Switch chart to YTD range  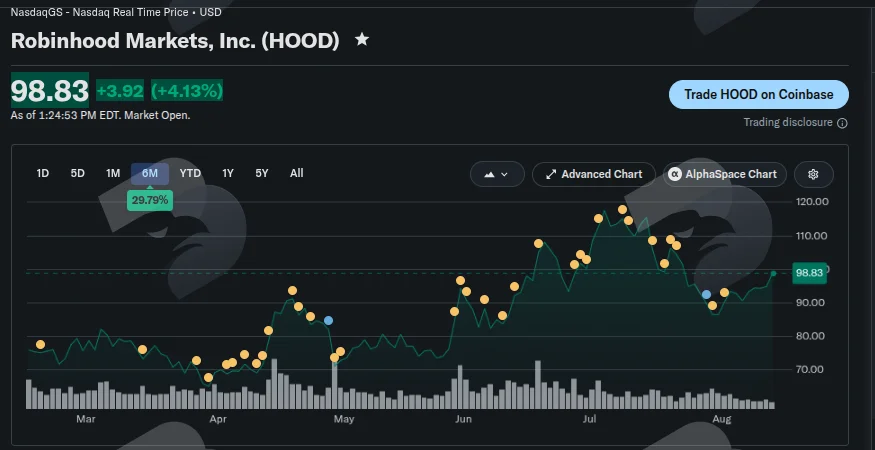point(190,174)
